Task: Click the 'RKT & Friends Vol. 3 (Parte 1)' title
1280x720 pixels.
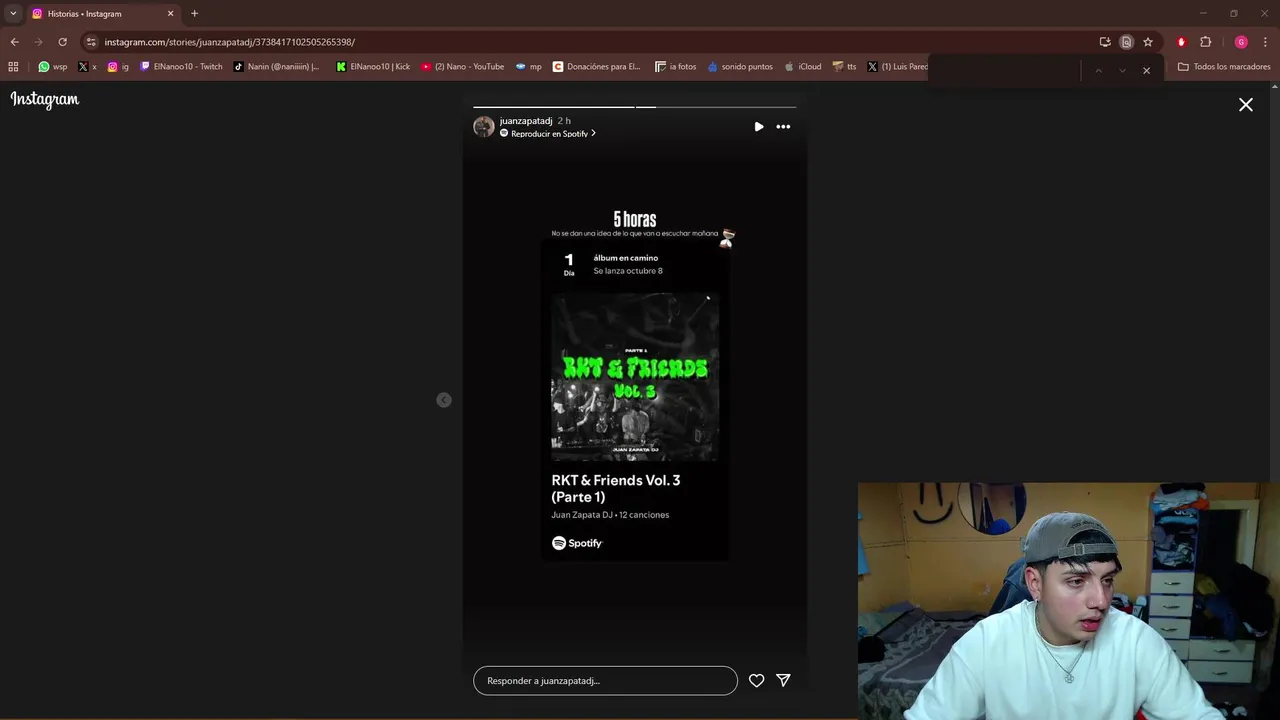Action: (x=616, y=488)
